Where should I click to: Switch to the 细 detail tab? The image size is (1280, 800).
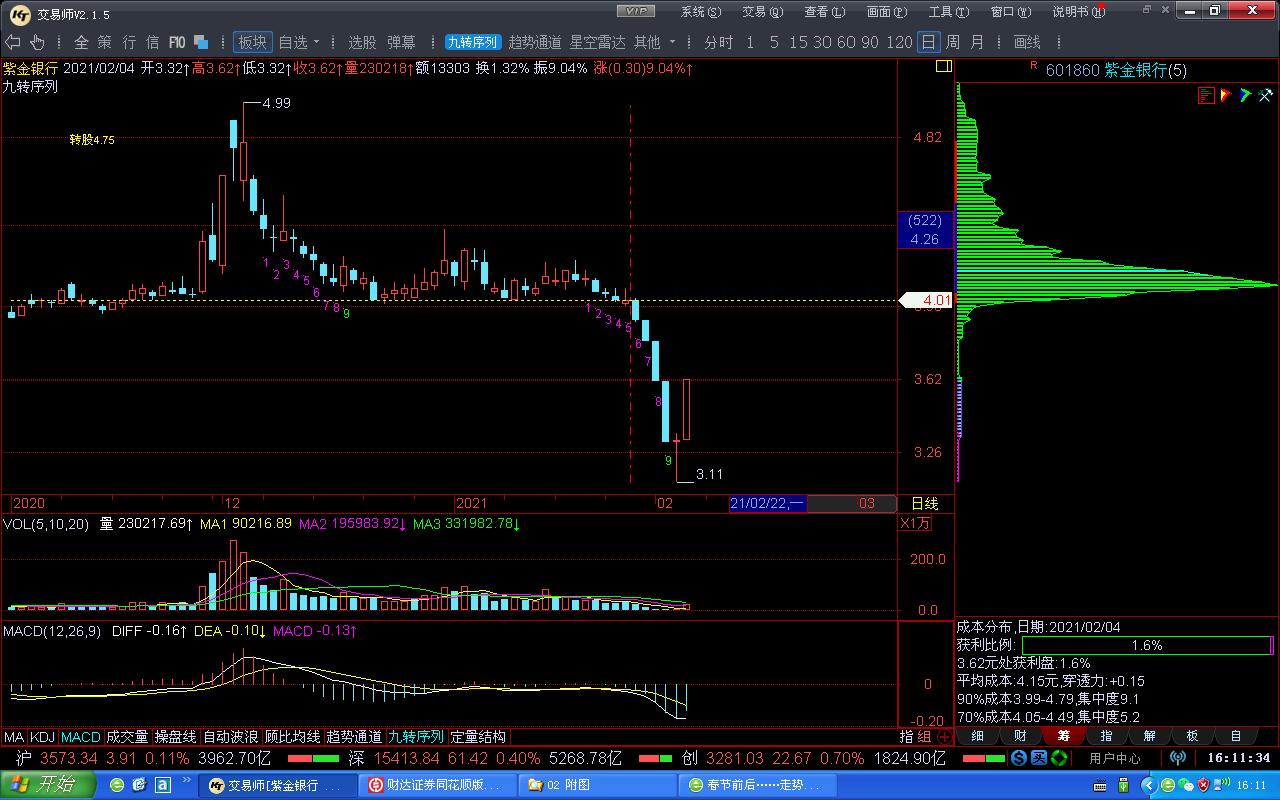point(977,736)
